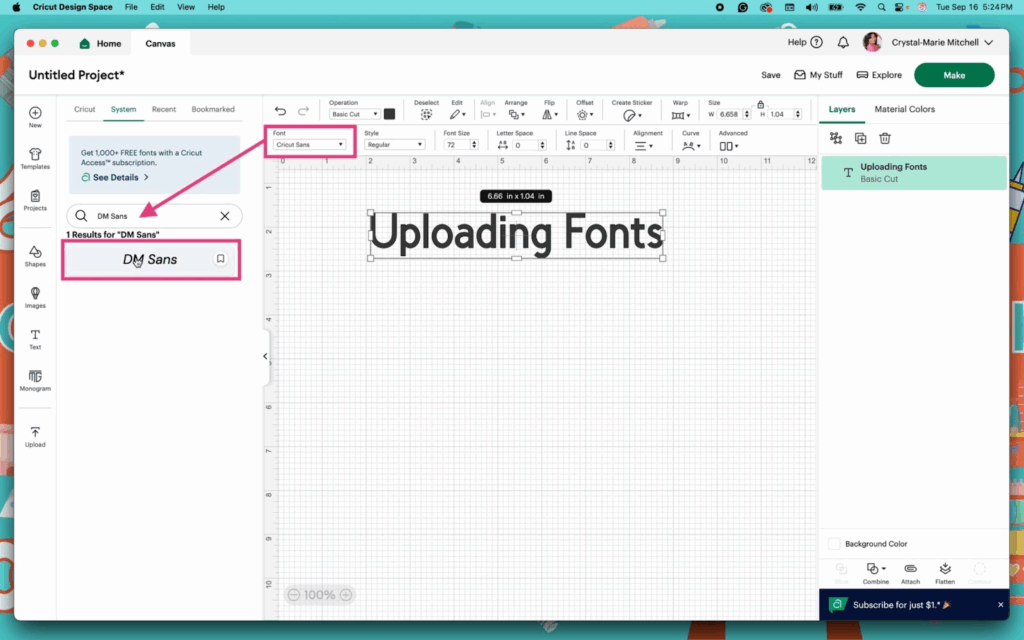
Task: Select the Uploading Fonts layer
Action: click(914, 172)
